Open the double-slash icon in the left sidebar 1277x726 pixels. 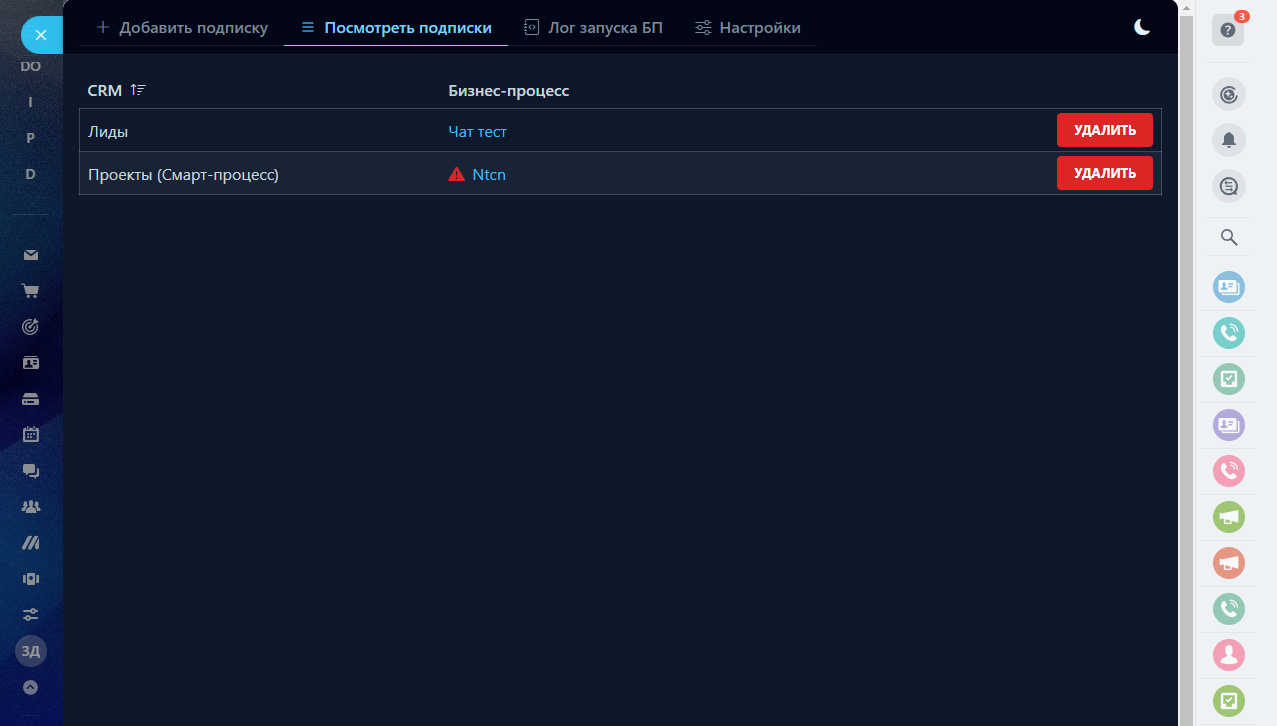31,543
